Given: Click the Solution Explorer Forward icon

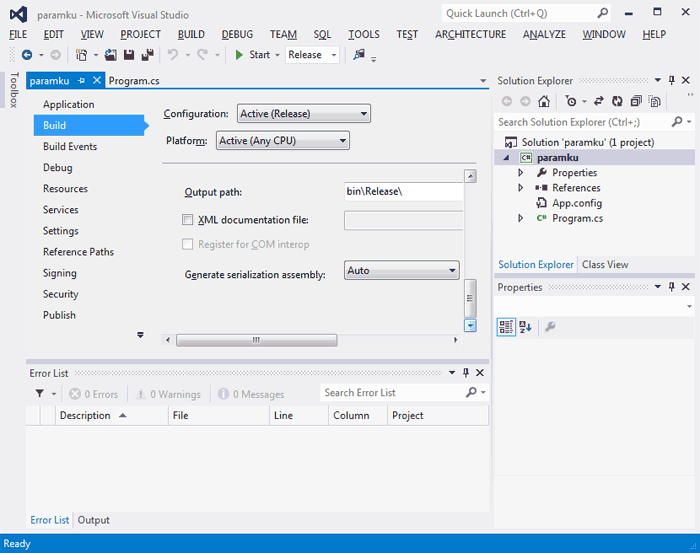Looking at the screenshot, I should pos(525,101).
